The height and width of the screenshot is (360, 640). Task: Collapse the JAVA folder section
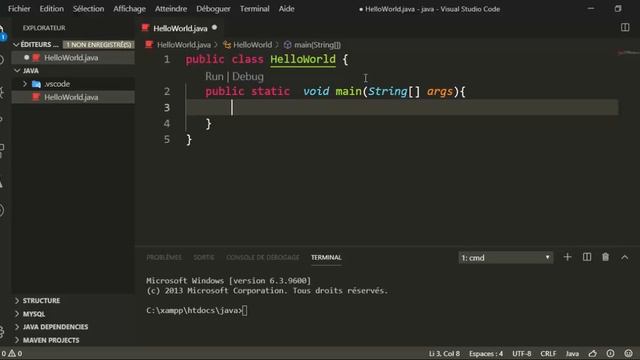(17, 71)
